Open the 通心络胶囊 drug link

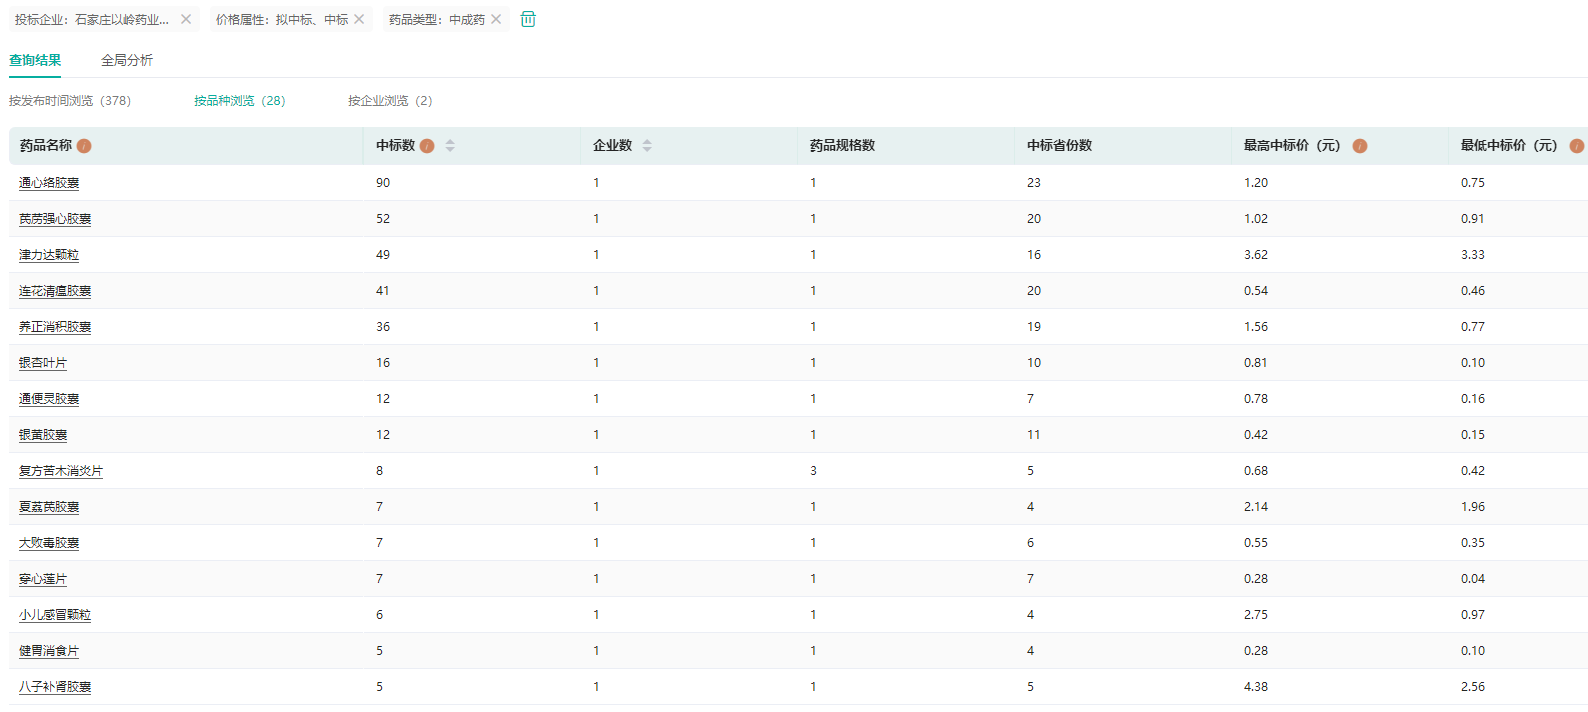point(49,183)
